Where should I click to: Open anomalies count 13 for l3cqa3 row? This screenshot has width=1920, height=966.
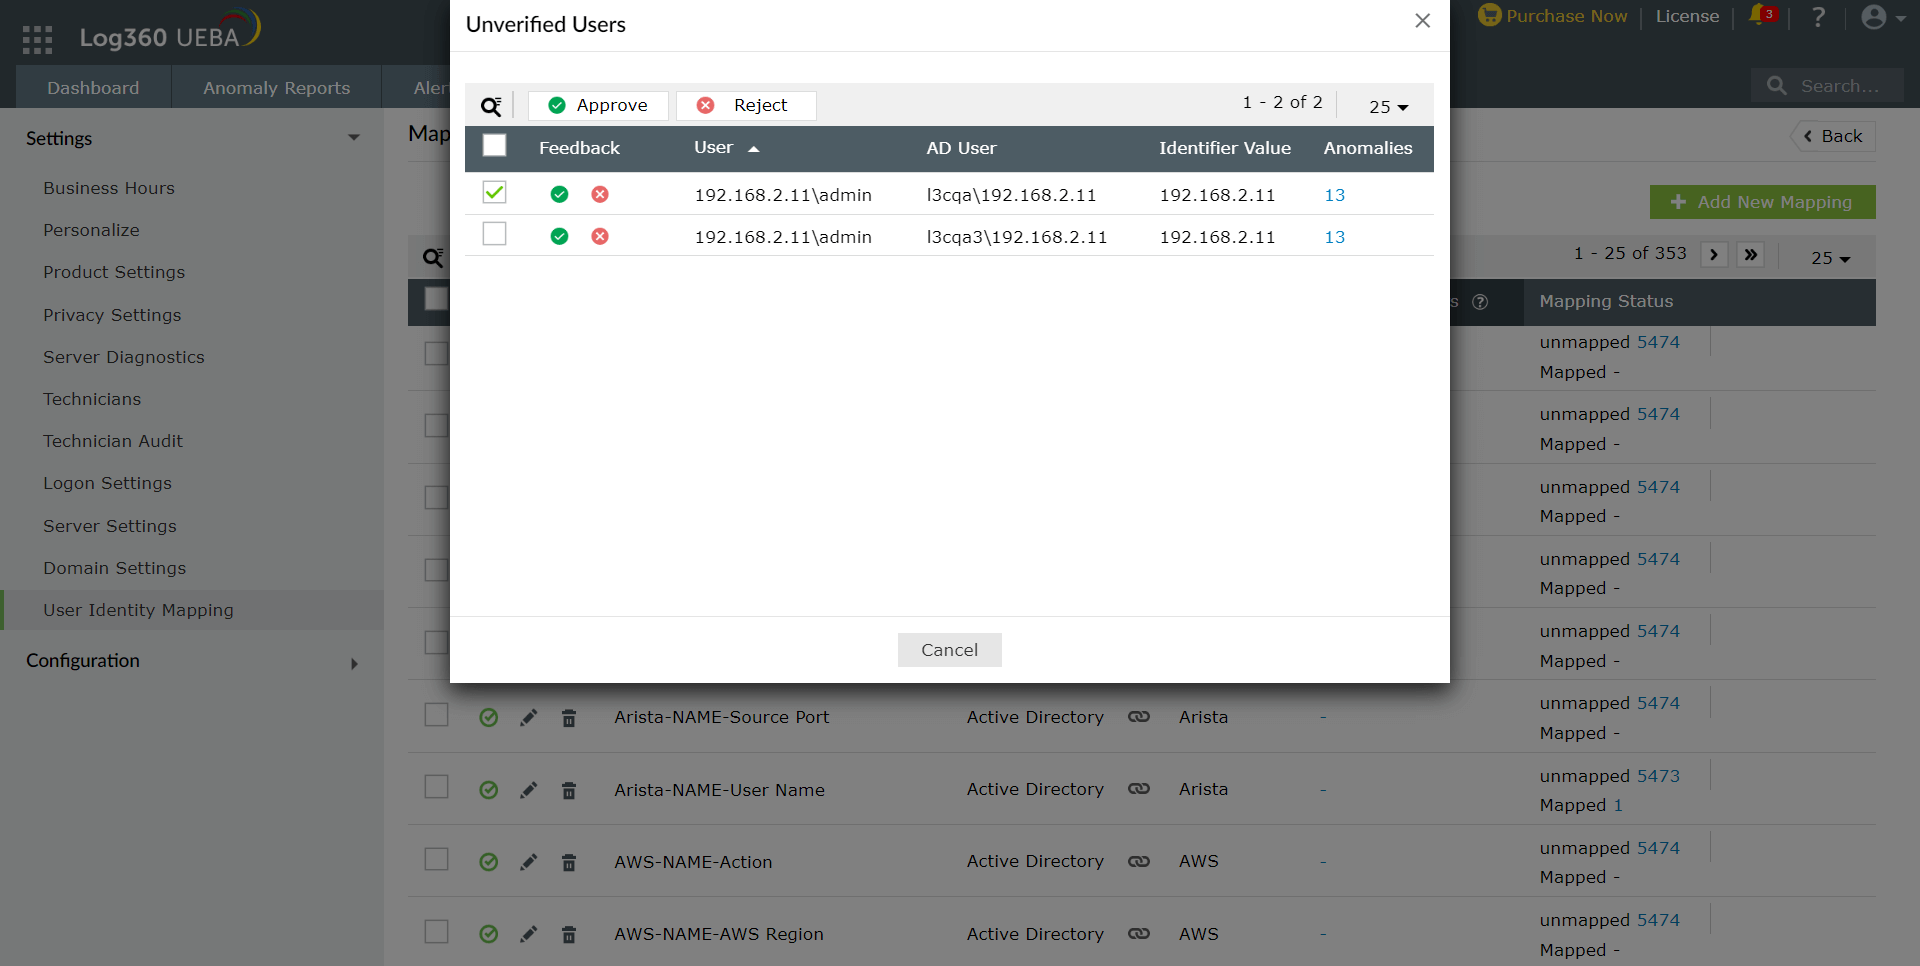click(1335, 237)
